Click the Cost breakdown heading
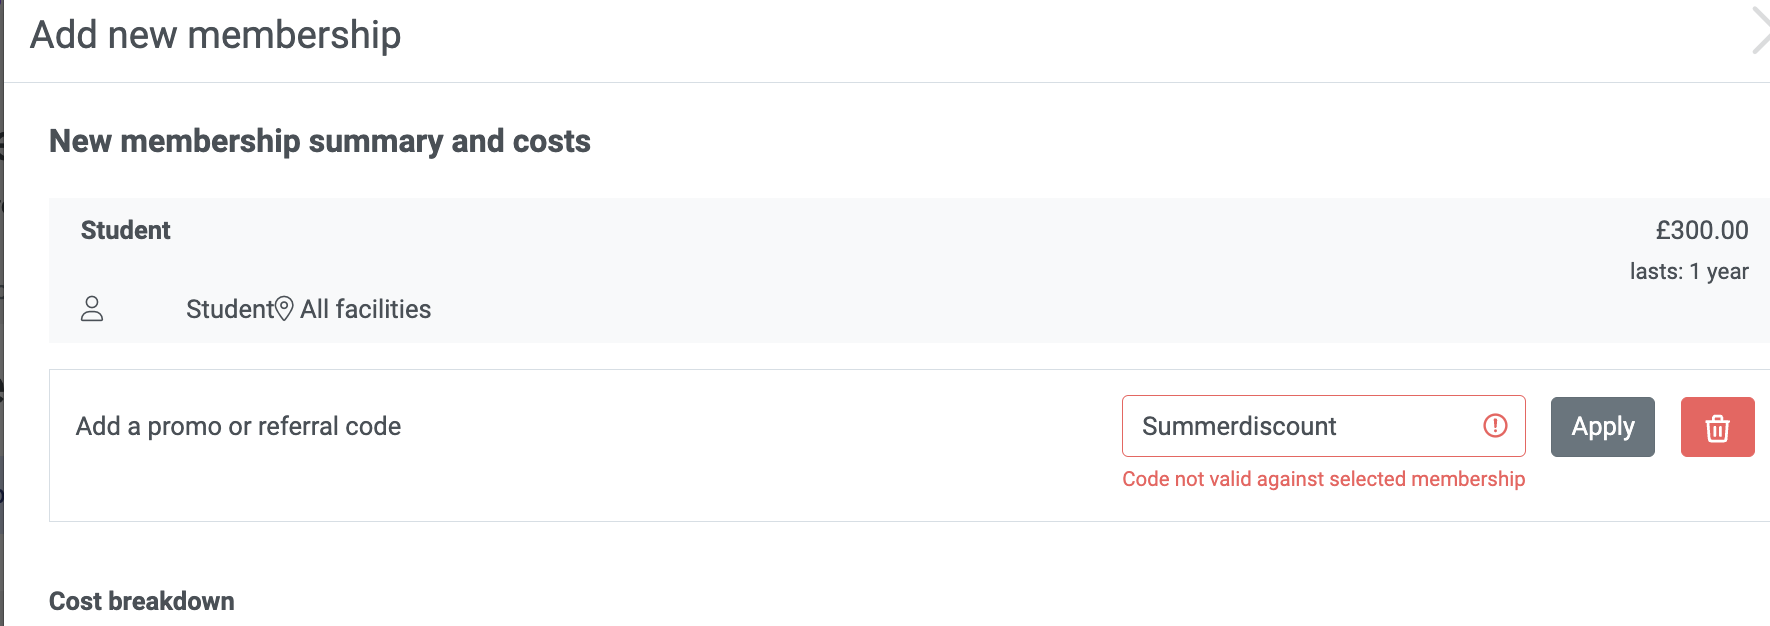 point(142,601)
